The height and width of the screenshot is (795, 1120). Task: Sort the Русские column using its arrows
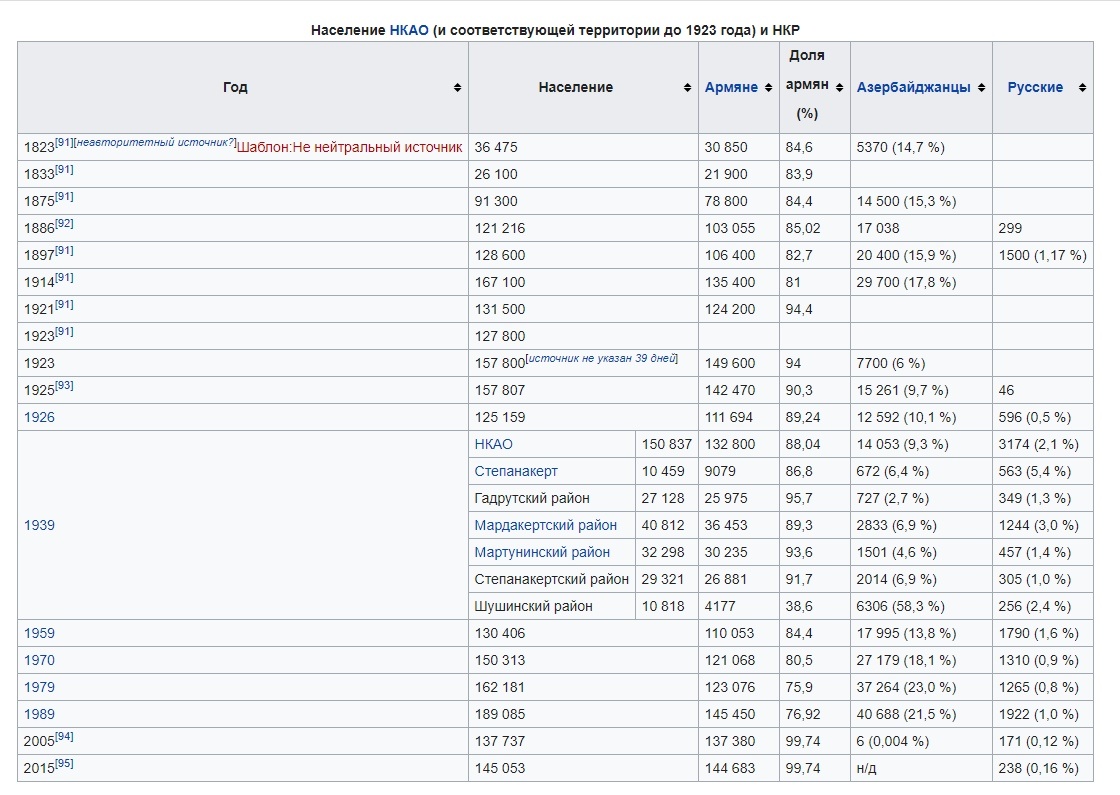1081,88
